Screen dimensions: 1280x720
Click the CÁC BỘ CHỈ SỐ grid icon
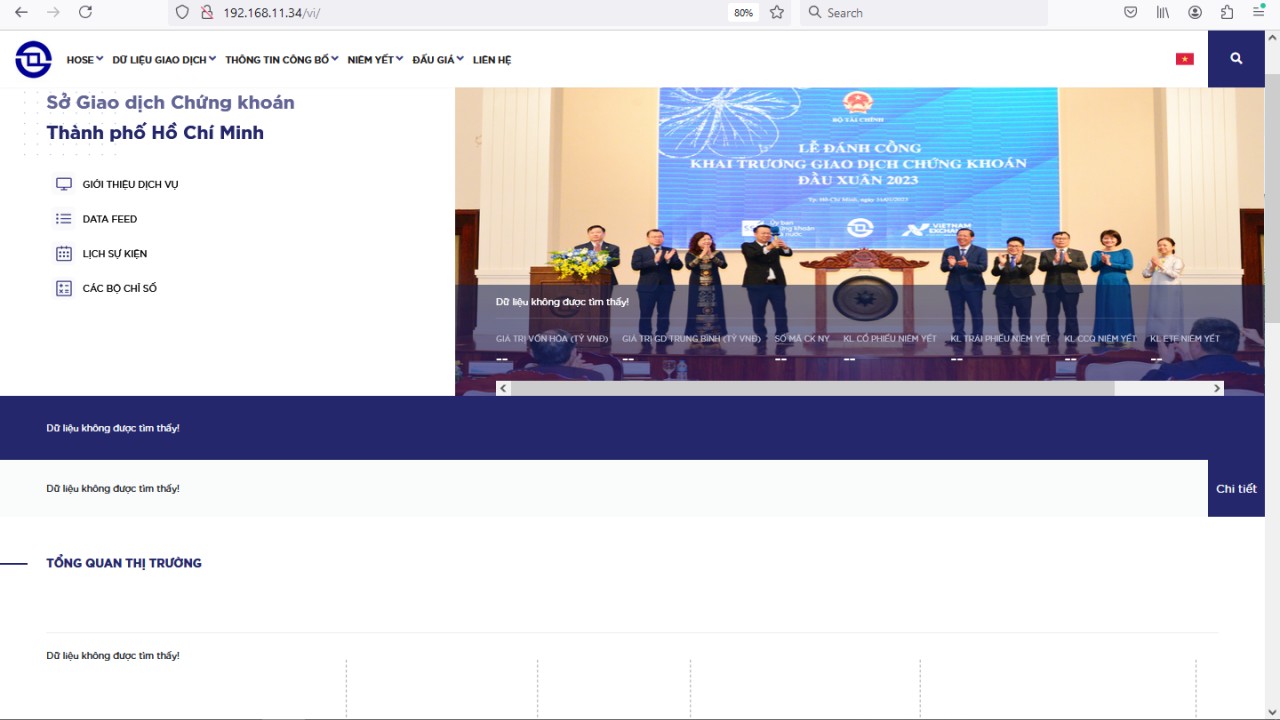63,288
